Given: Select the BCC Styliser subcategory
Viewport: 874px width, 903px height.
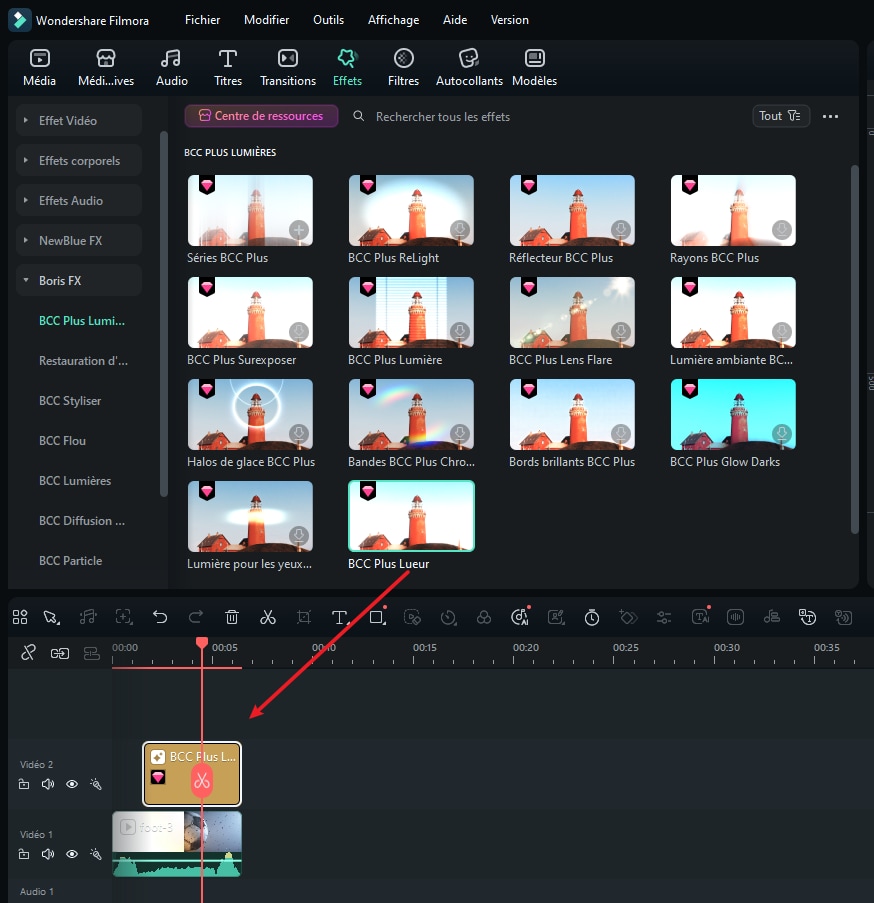Looking at the screenshot, I should [70, 401].
